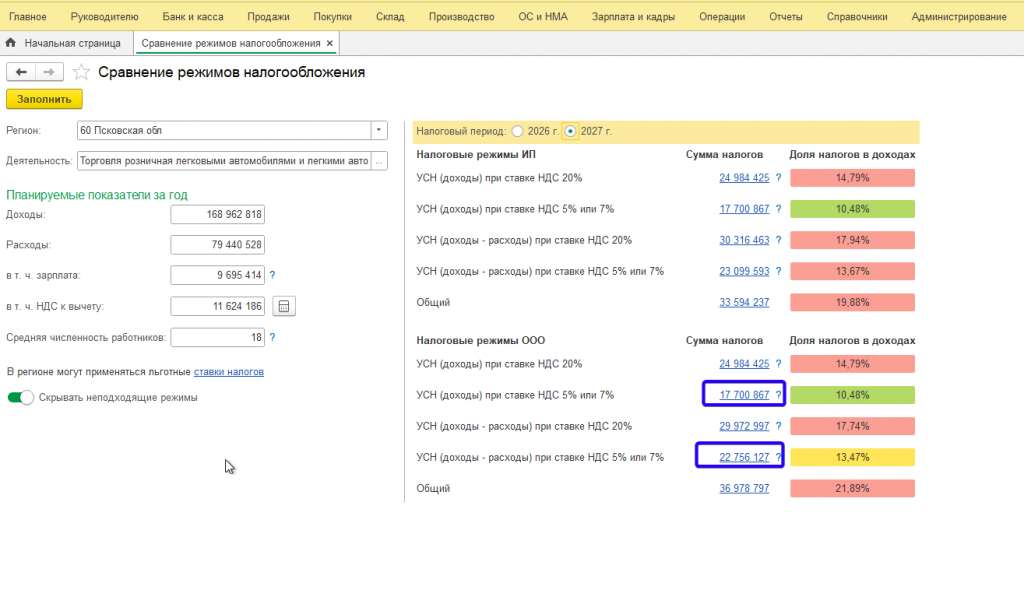Go to the home page icon
The image size is (1024, 590).
(10, 43)
